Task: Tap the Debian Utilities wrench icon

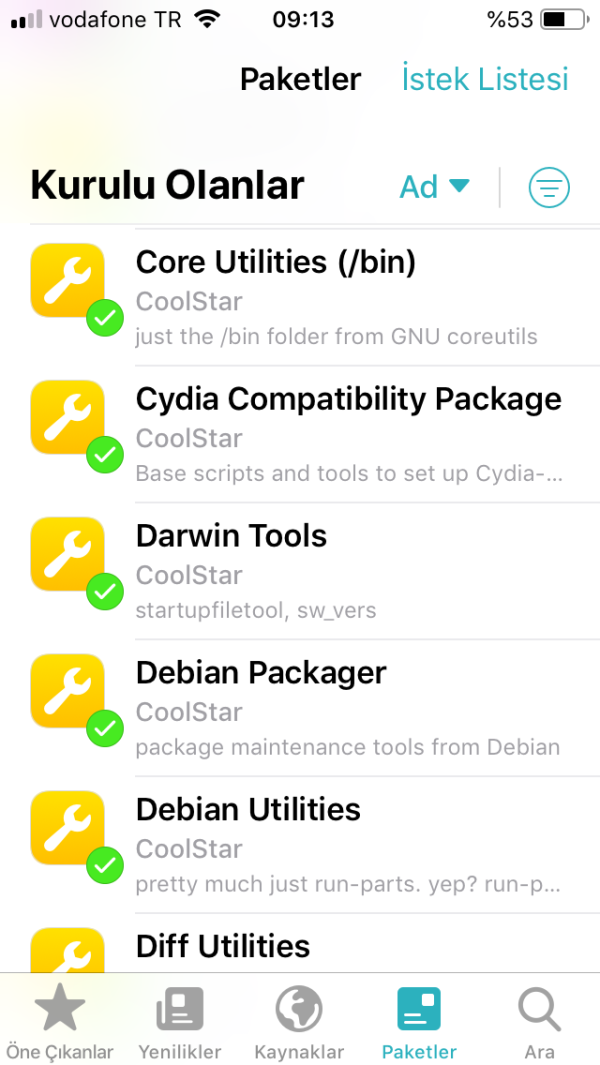Action: [x=67, y=828]
